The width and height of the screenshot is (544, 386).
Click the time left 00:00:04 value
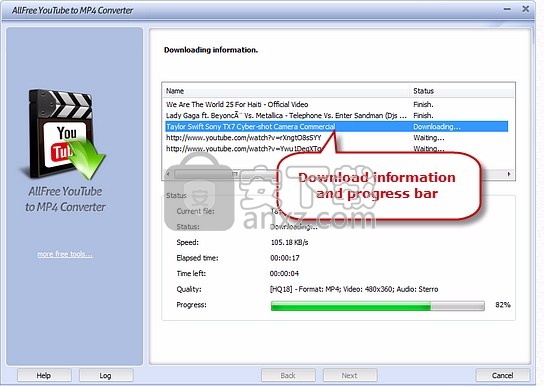tap(284, 273)
